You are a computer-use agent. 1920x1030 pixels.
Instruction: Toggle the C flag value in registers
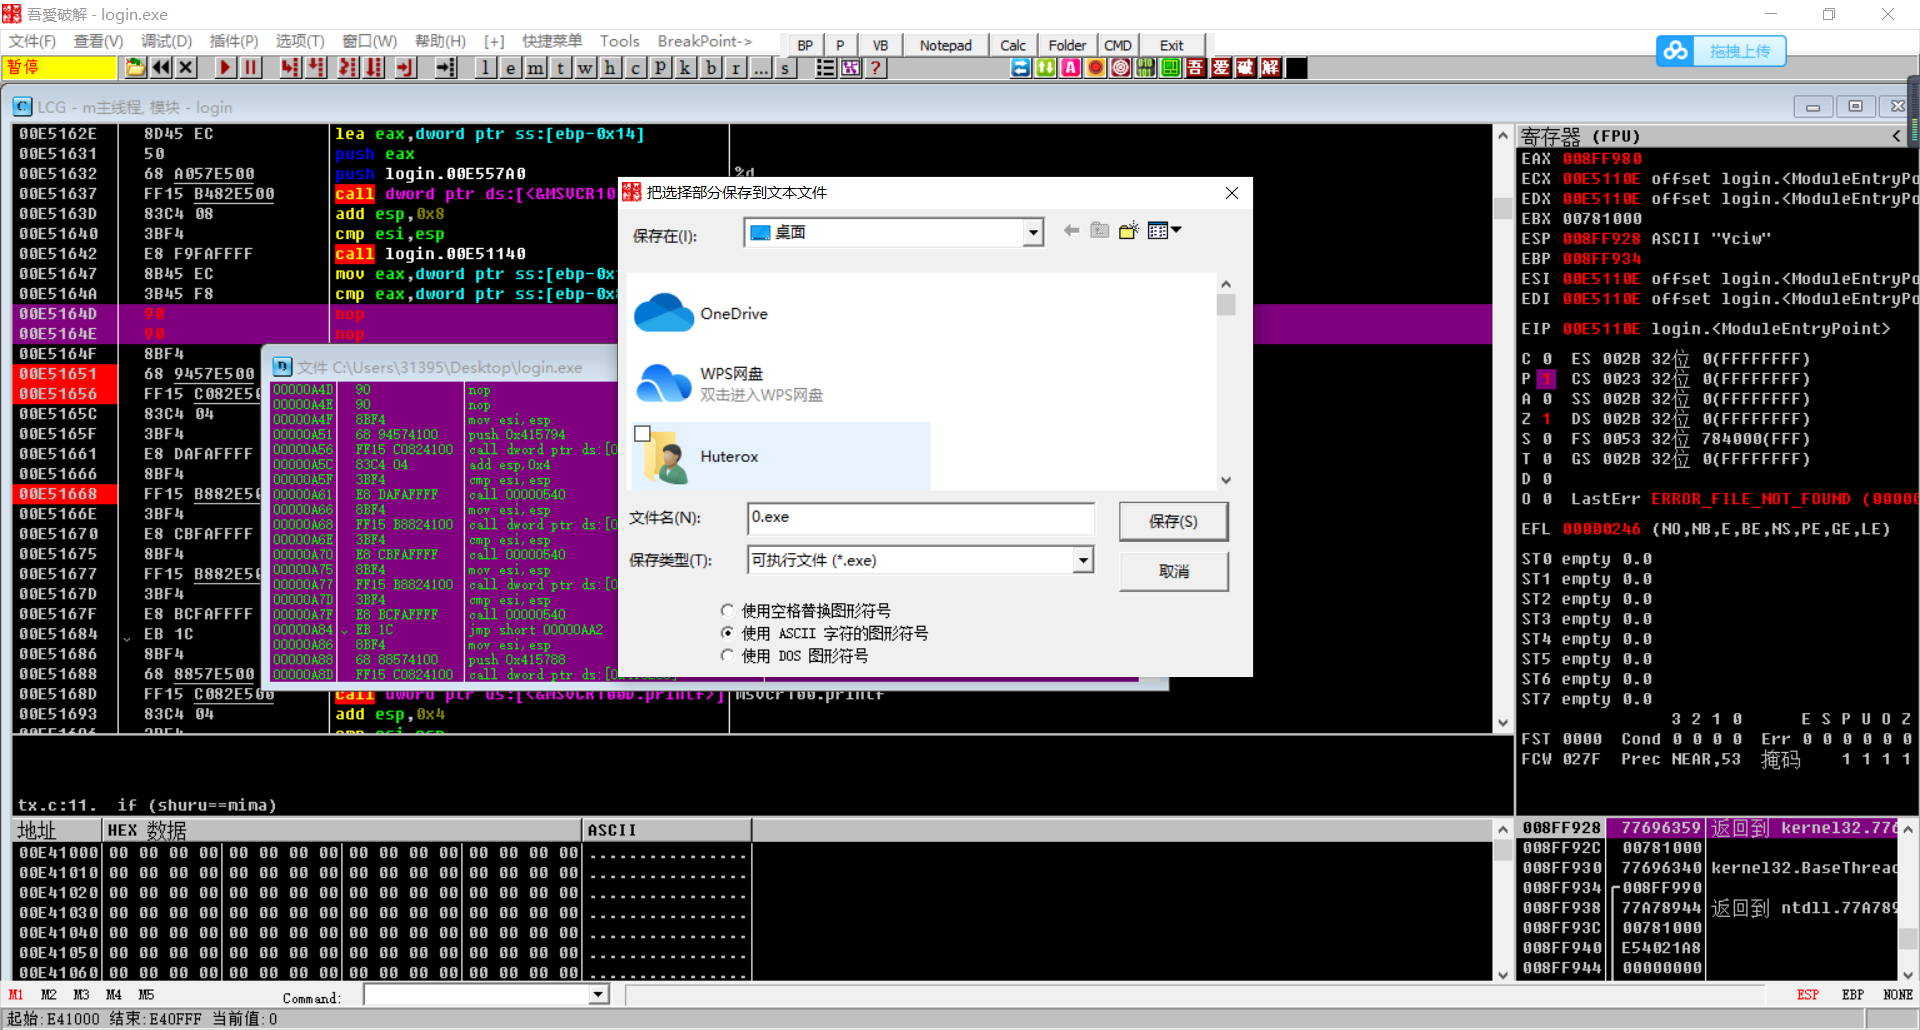[x=1546, y=359]
